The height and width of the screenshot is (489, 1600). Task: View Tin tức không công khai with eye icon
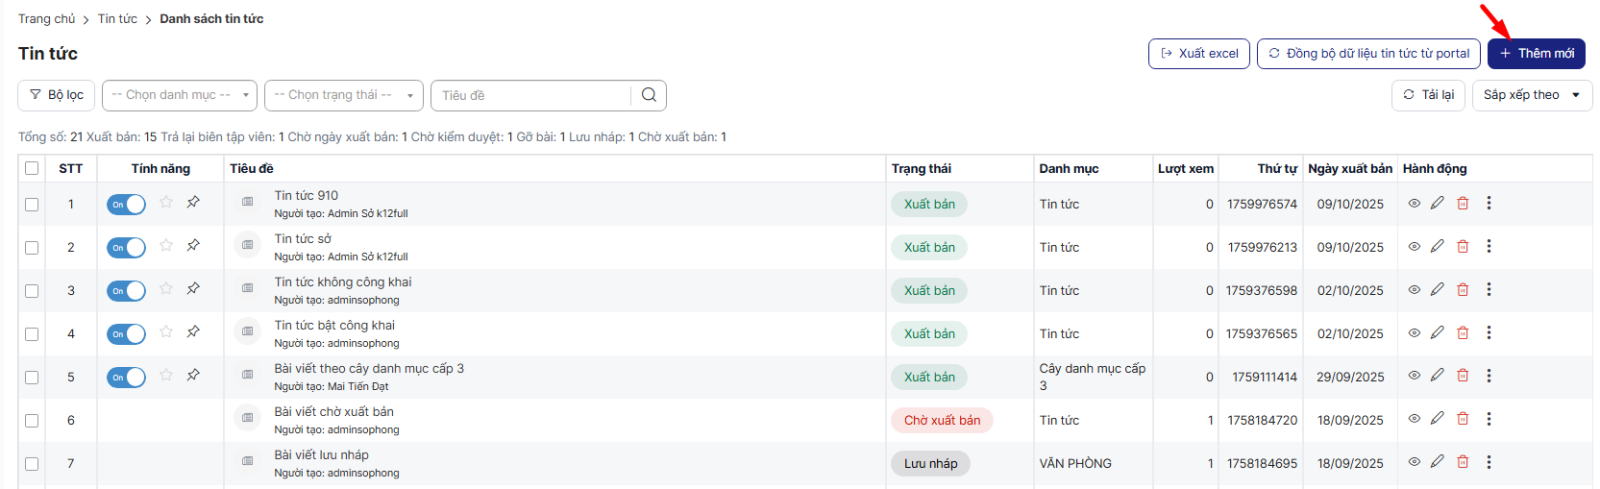point(1414,290)
